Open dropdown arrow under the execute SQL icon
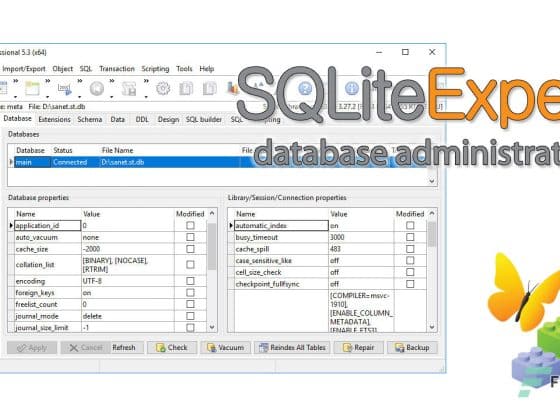560x420 pixels. tap(79, 97)
